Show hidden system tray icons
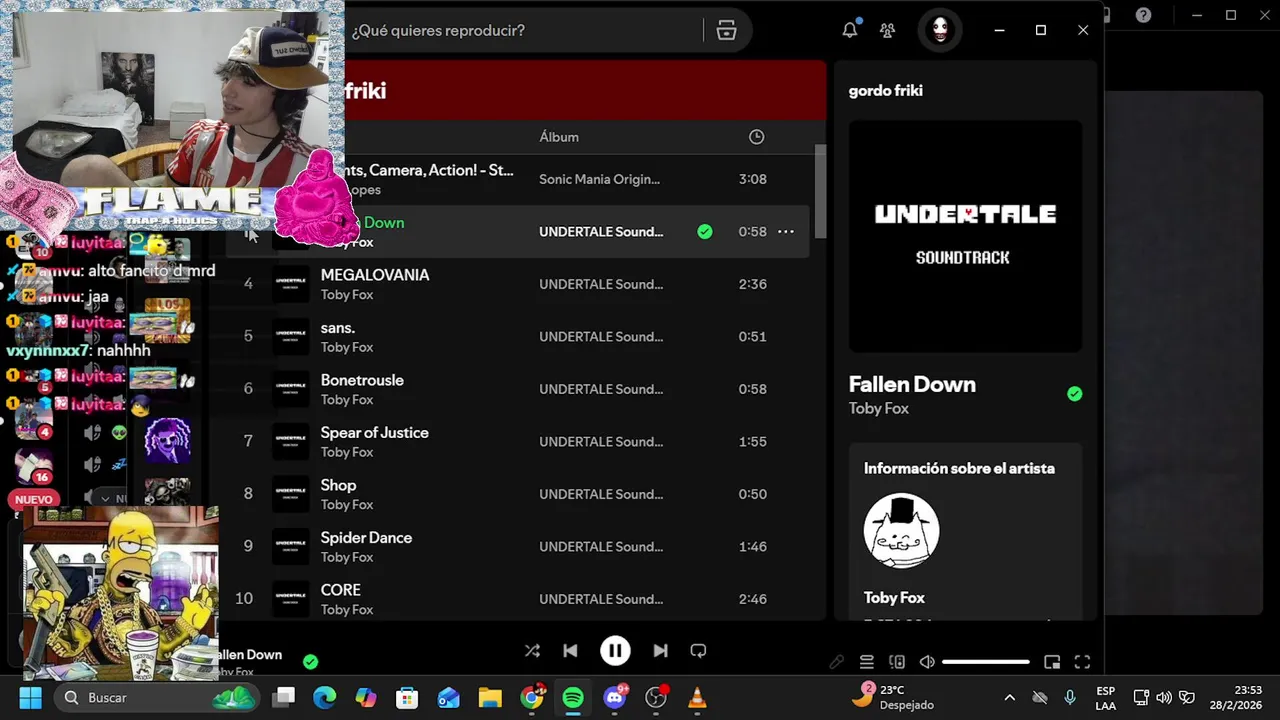1280x720 pixels. tap(1010, 698)
